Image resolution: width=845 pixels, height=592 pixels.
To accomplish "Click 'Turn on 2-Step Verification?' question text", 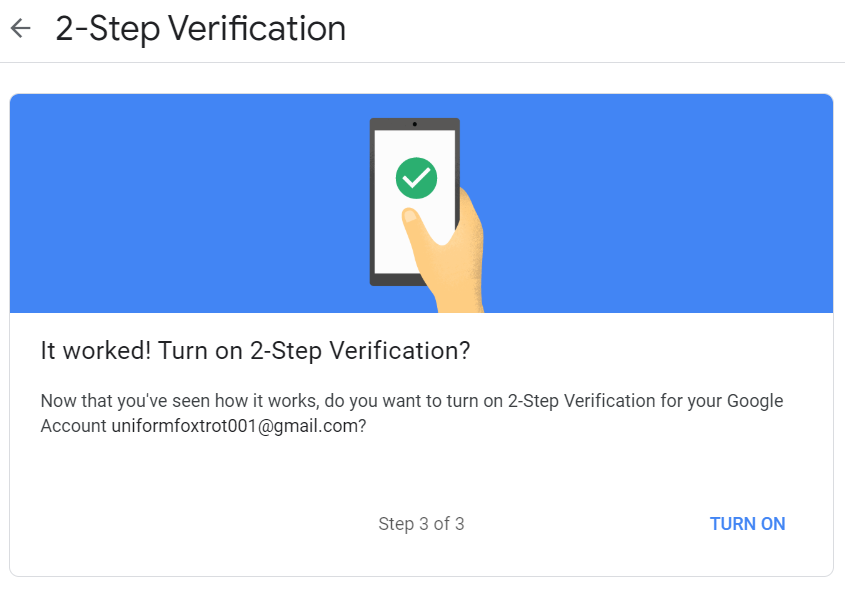I will click(314, 351).
